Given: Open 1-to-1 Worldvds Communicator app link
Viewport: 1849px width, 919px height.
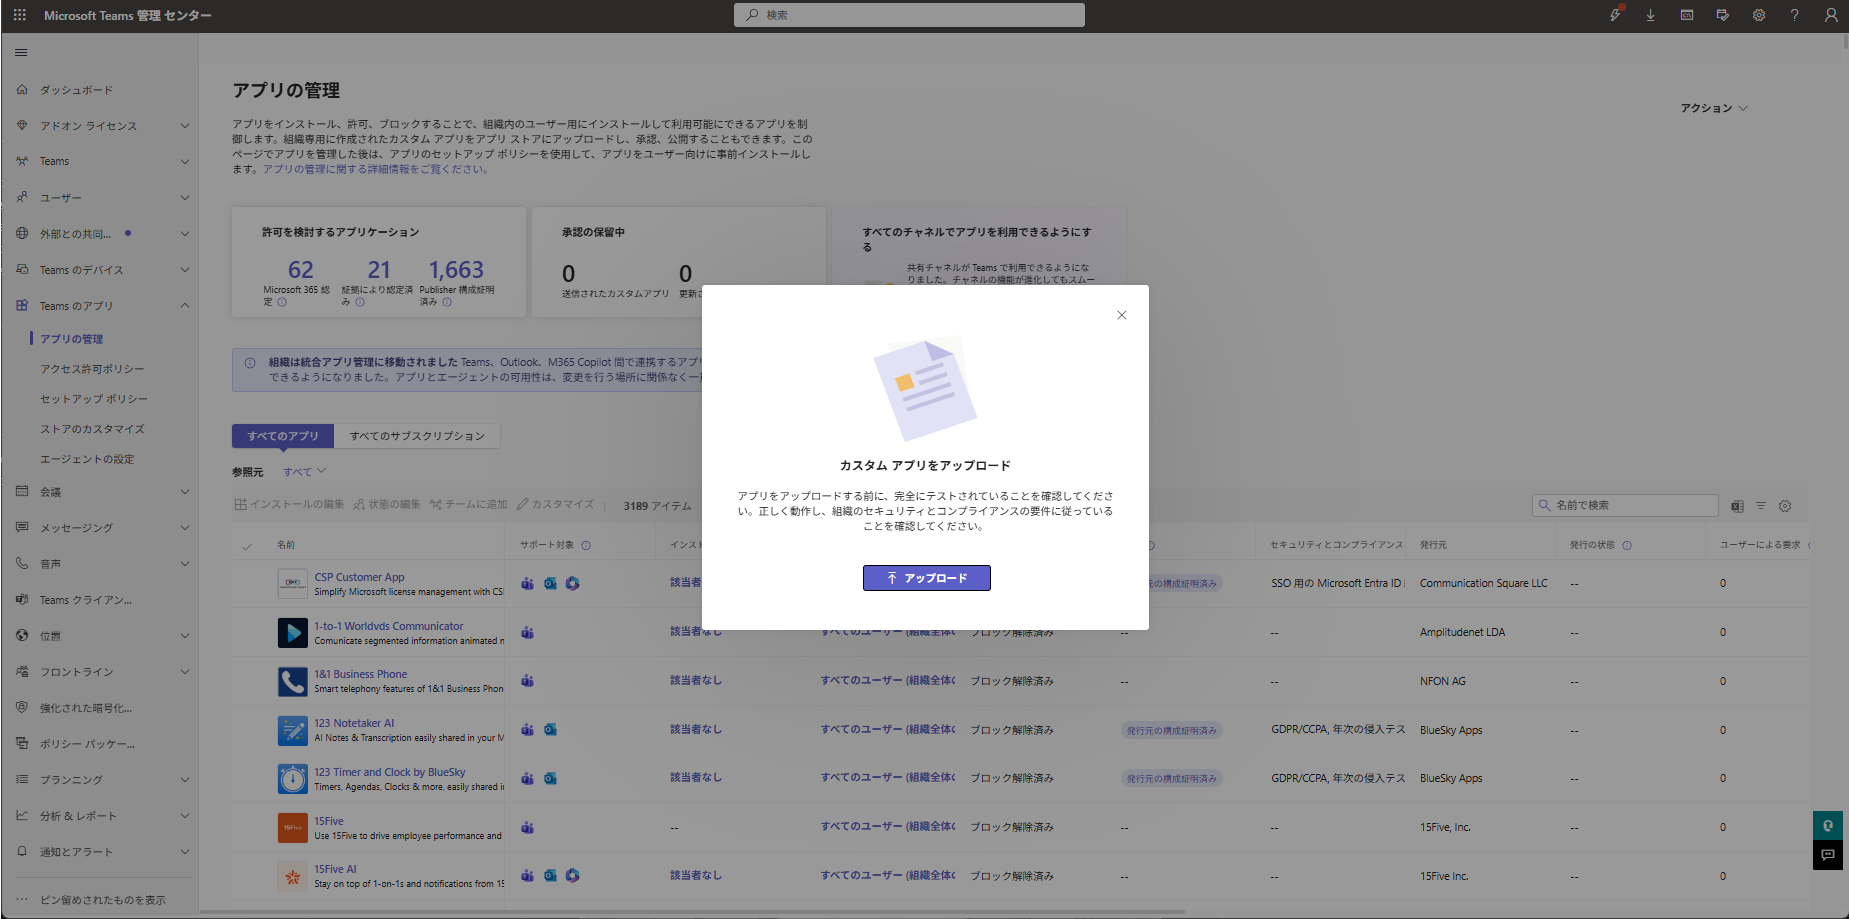Looking at the screenshot, I should 389,626.
